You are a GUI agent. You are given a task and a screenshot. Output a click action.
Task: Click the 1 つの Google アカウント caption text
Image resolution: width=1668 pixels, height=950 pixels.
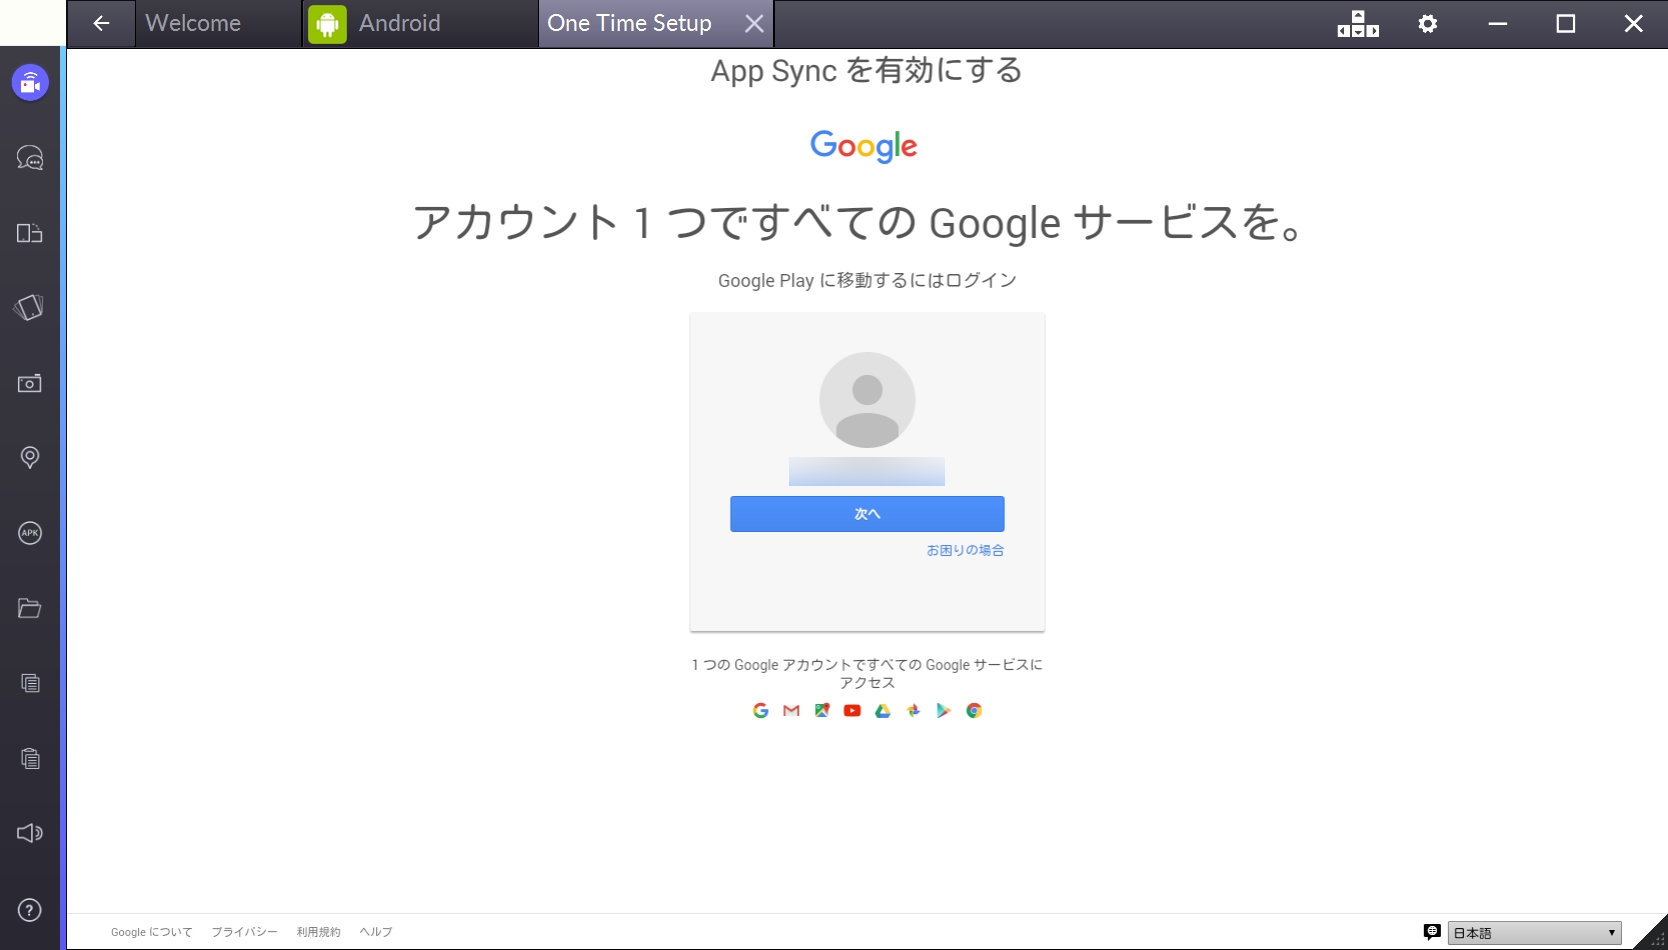point(867,674)
